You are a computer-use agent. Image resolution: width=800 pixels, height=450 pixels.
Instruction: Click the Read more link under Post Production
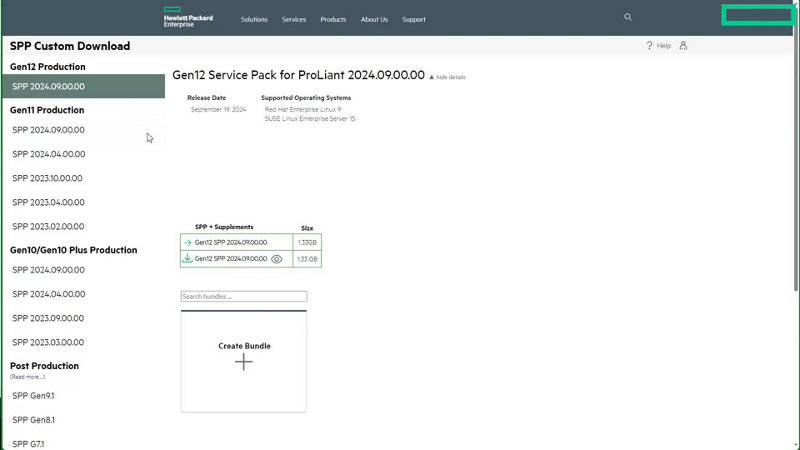pyautogui.click(x=27, y=377)
